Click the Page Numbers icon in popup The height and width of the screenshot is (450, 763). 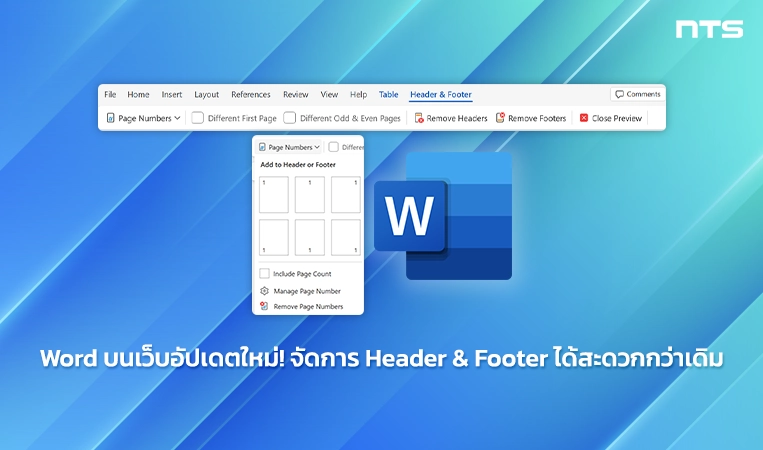coord(262,147)
